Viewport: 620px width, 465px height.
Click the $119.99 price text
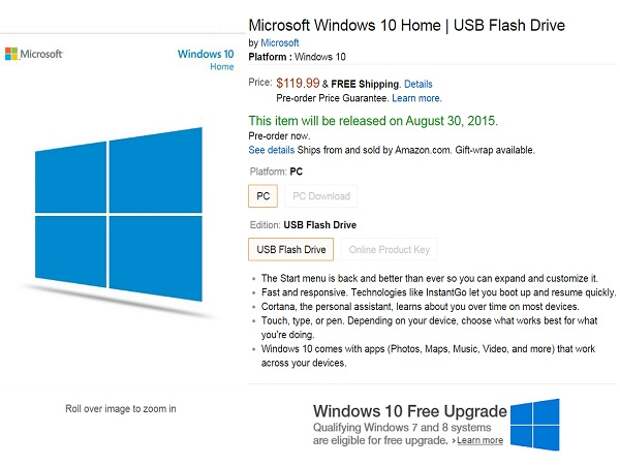(x=298, y=83)
